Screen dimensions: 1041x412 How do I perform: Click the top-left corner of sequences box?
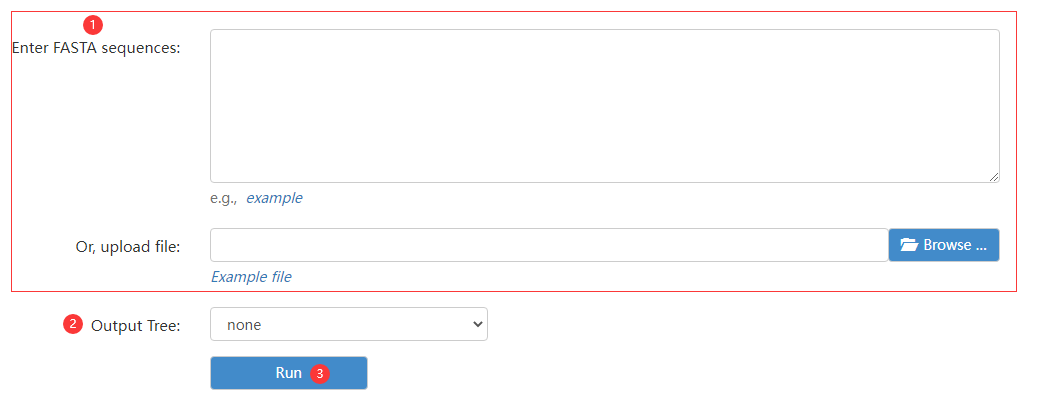point(212,31)
